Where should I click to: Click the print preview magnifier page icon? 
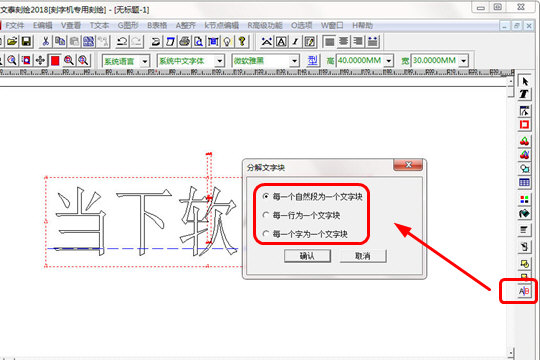click(199, 42)
